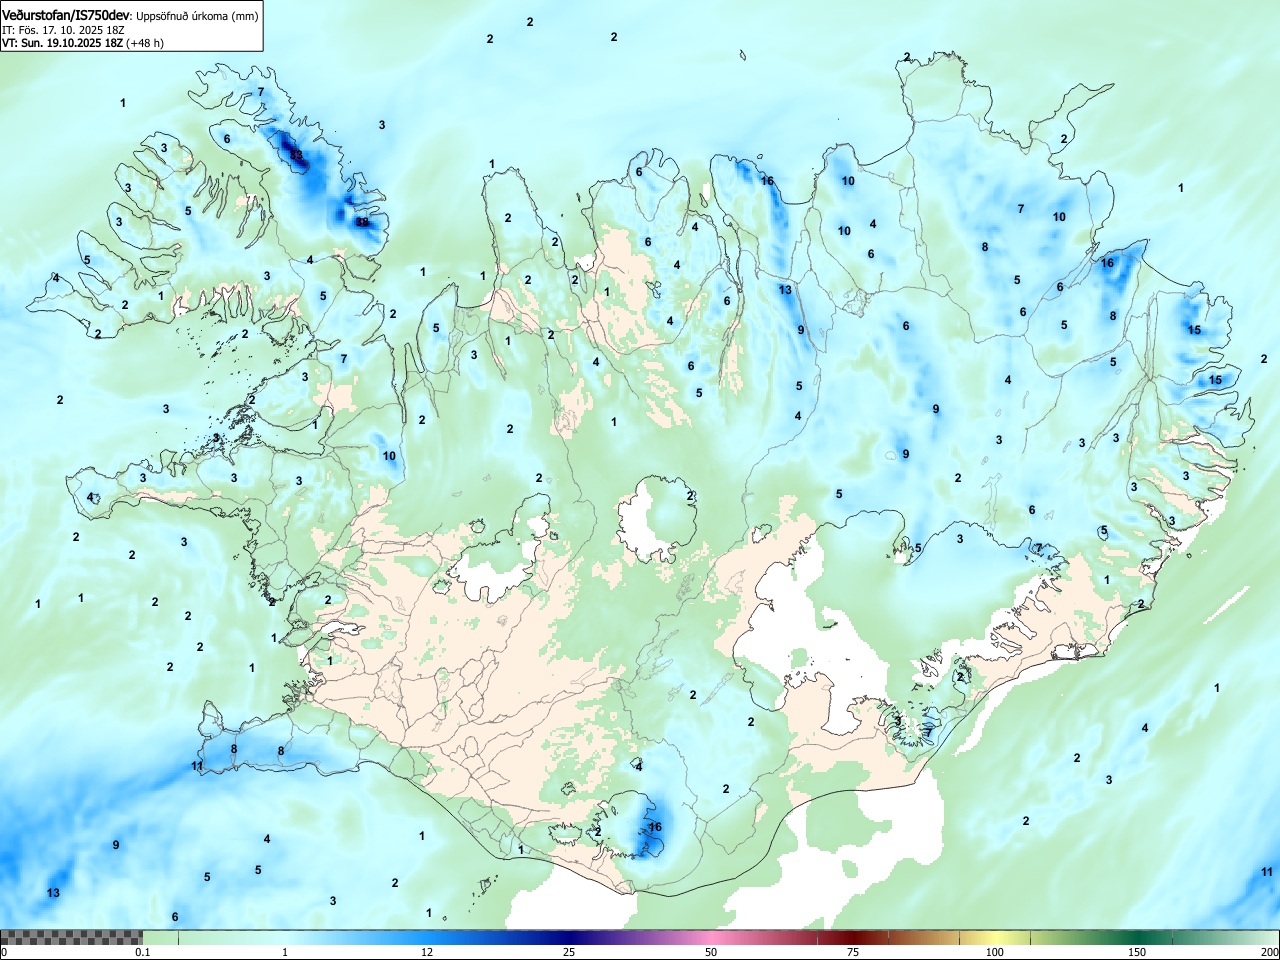Click the "0.1" color scale label

pyautogui.click(x=143, y=952)
